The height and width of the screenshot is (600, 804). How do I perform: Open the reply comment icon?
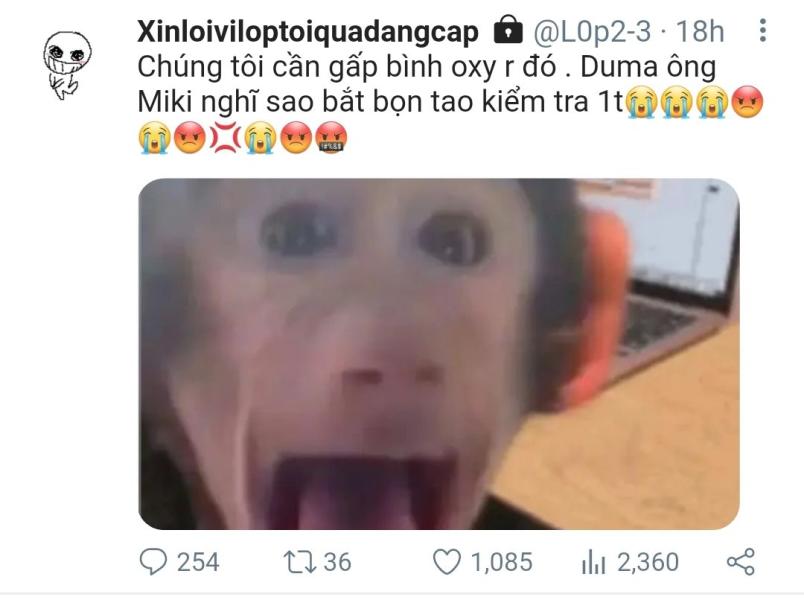[x=153, y=562]
